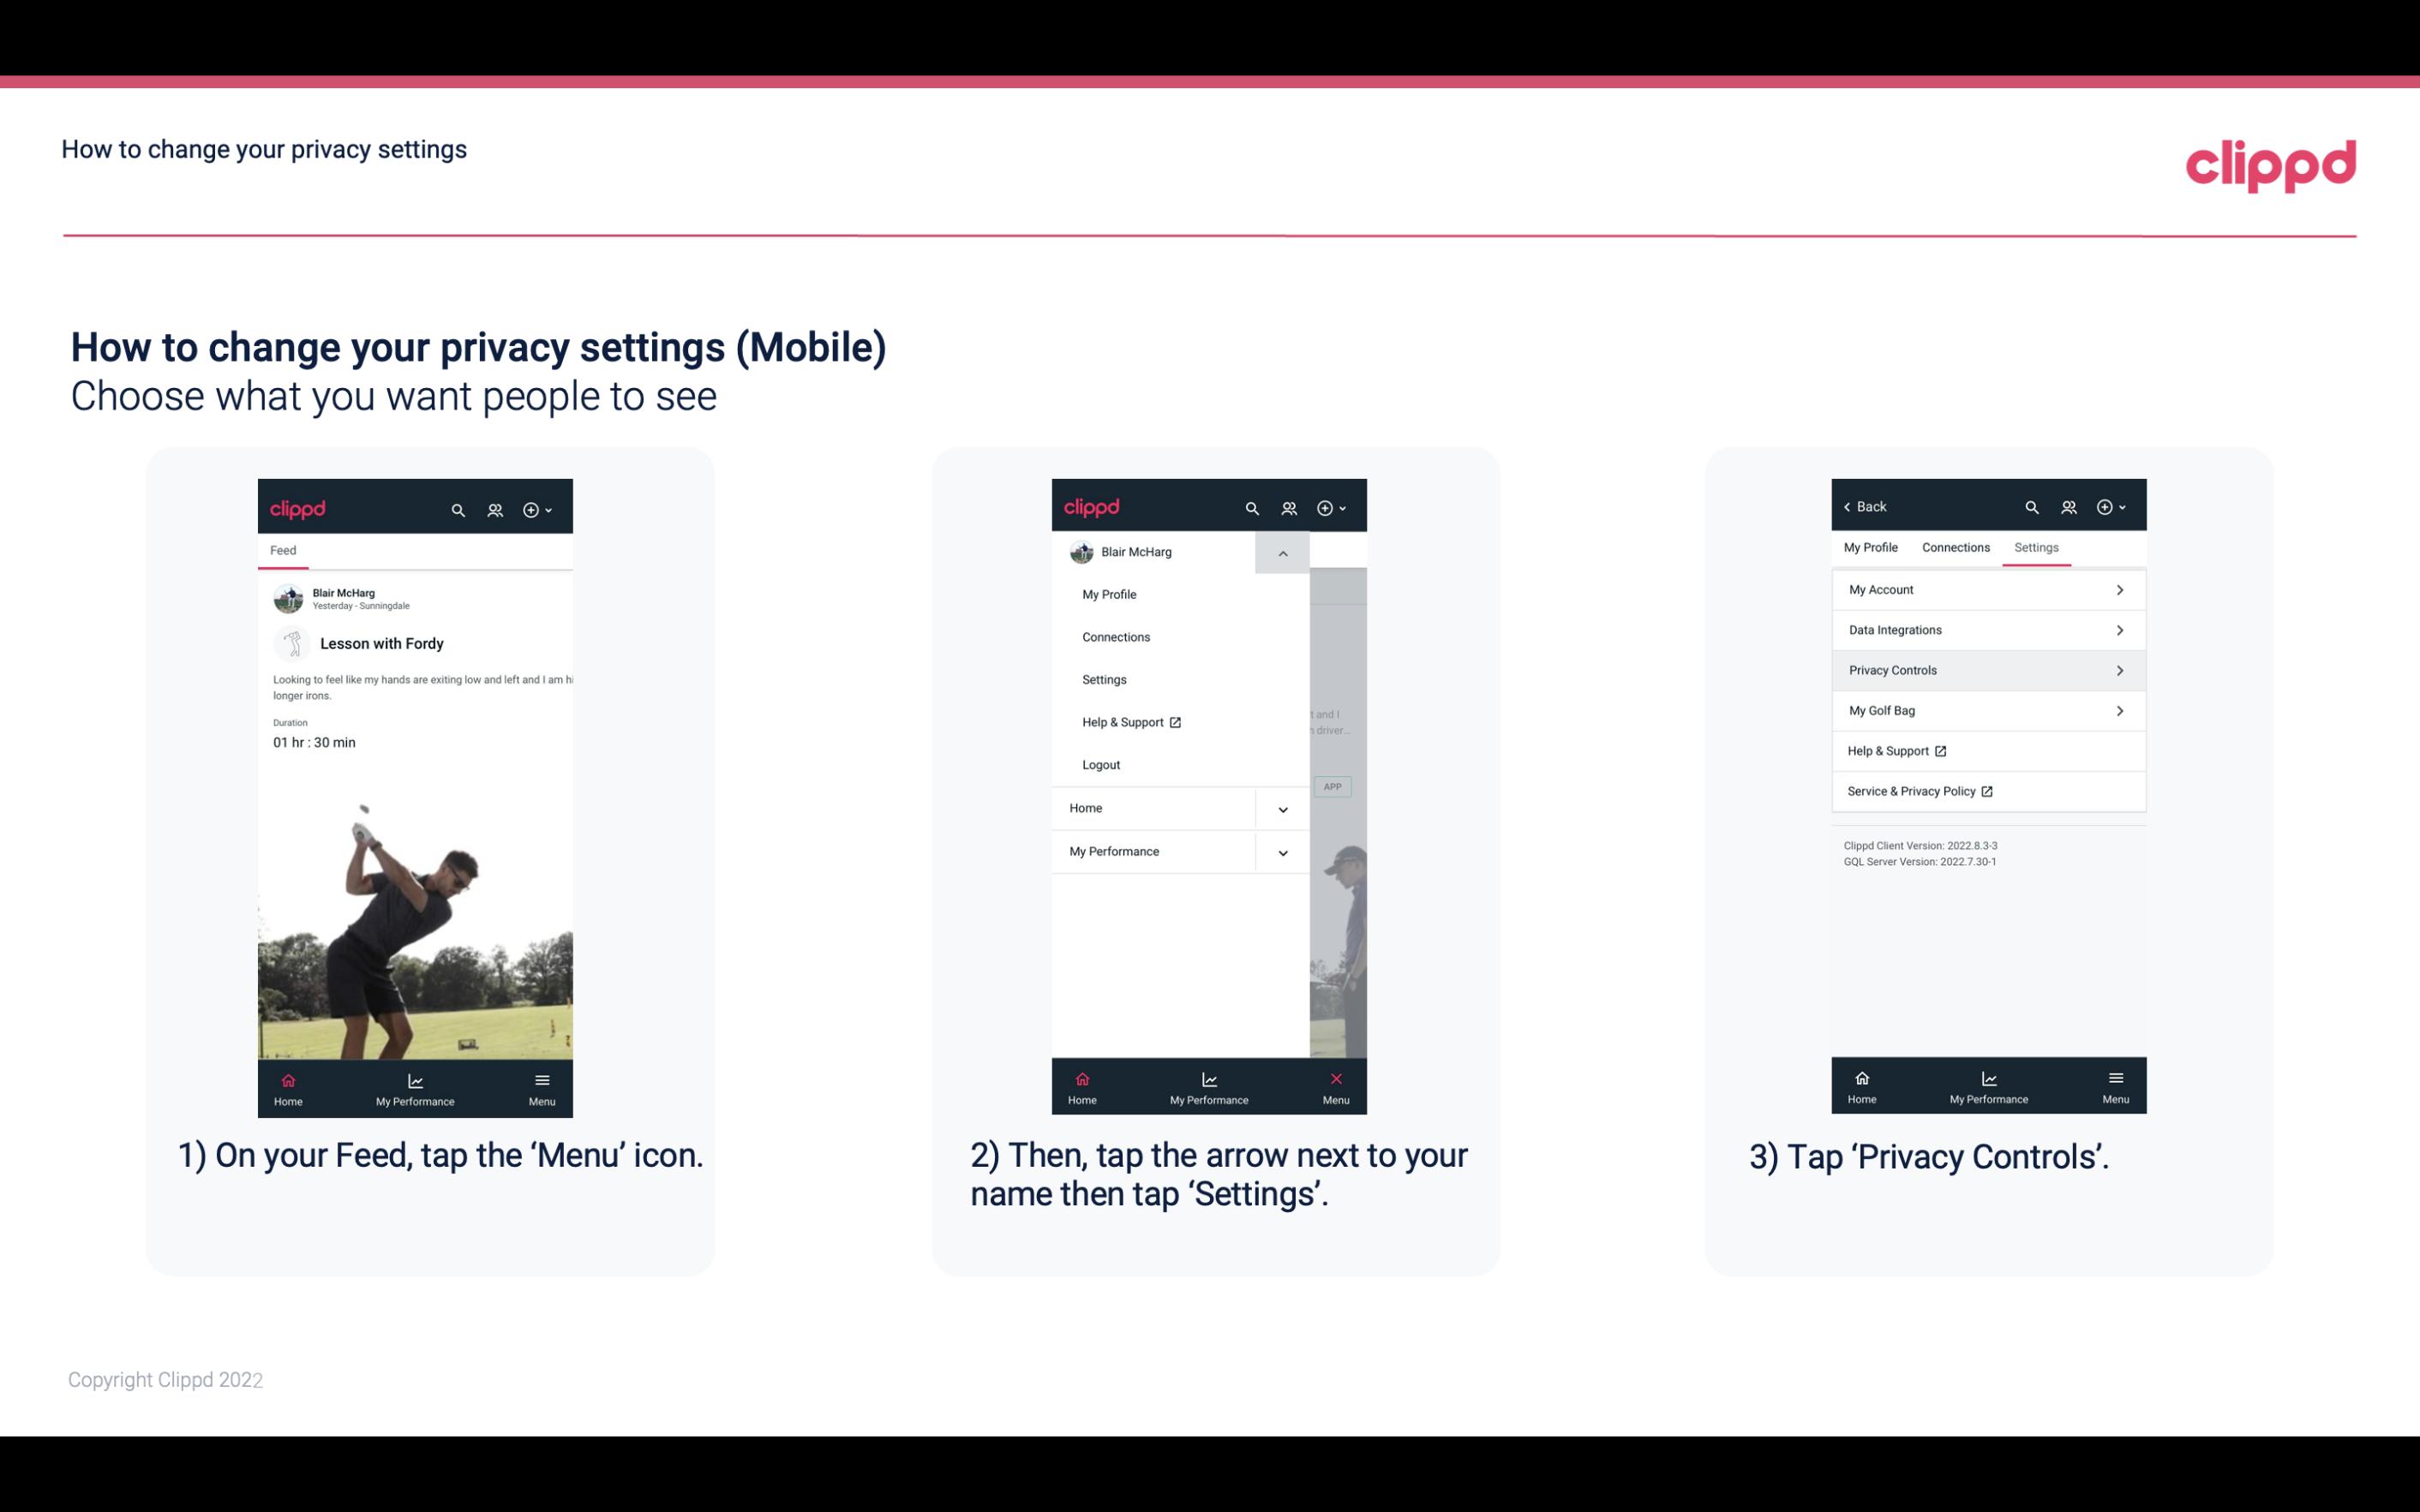The image size is (2420, 1512).
Task: Select the My Profile tab in header
Action: tap(1872, 547)
